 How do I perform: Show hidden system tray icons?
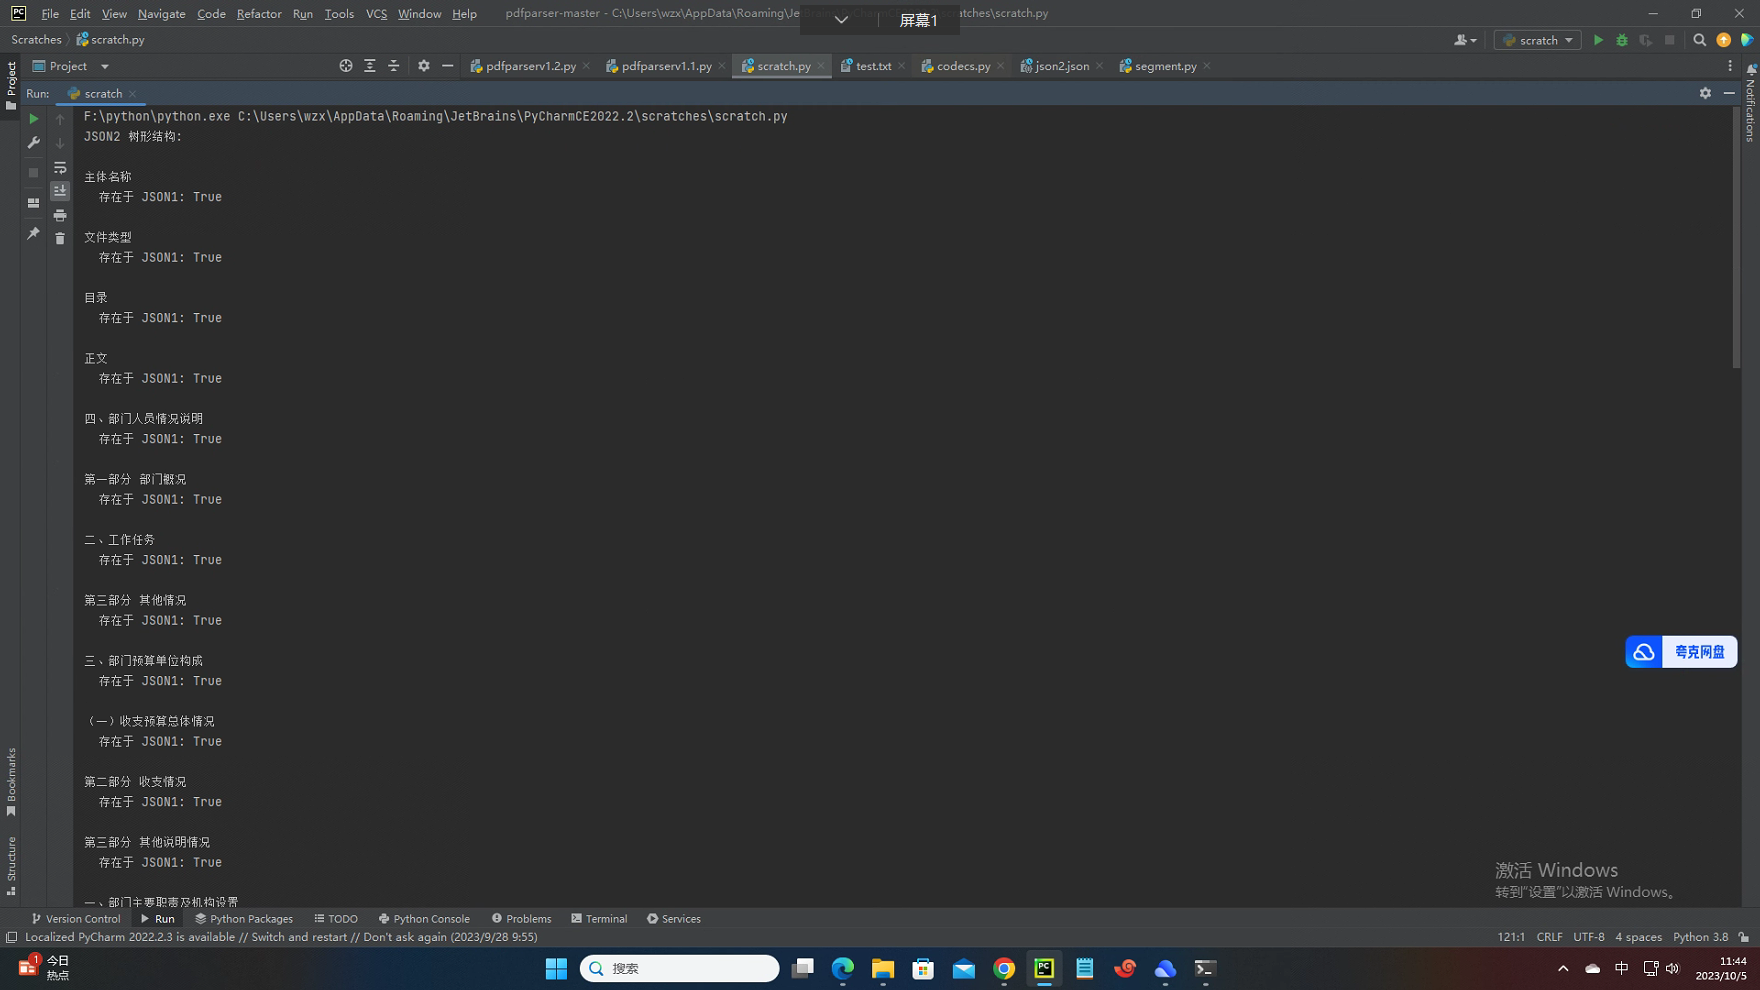coord(1563,968)
